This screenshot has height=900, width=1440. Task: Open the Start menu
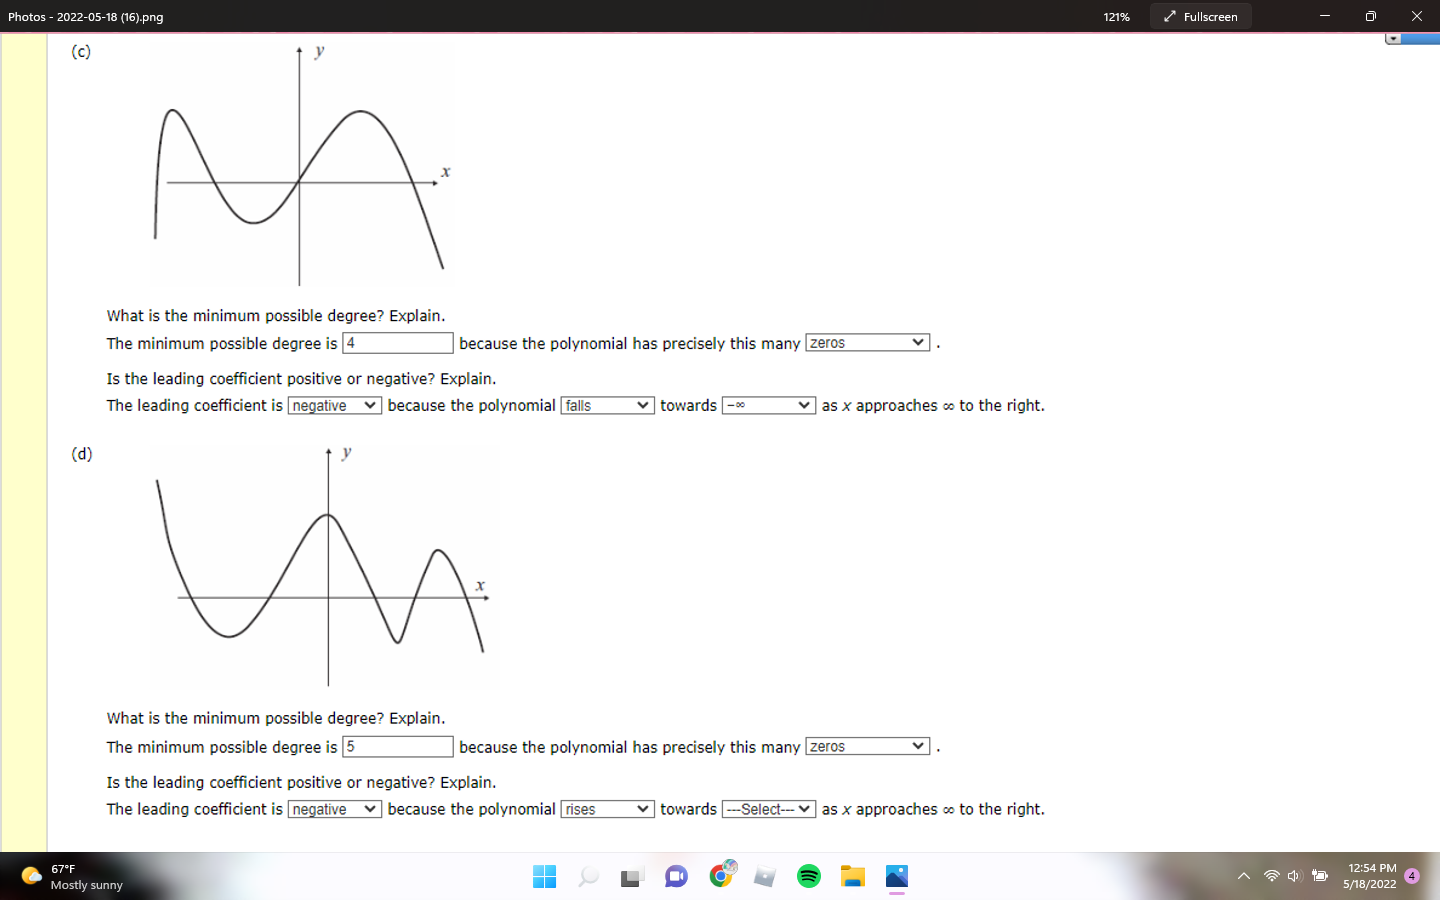point(545,877)
